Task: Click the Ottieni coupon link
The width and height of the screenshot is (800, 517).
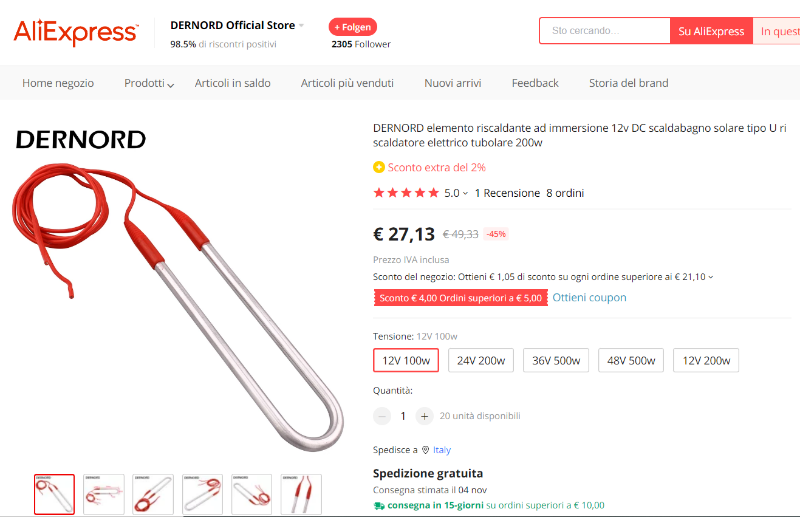Action: (589, 298)
